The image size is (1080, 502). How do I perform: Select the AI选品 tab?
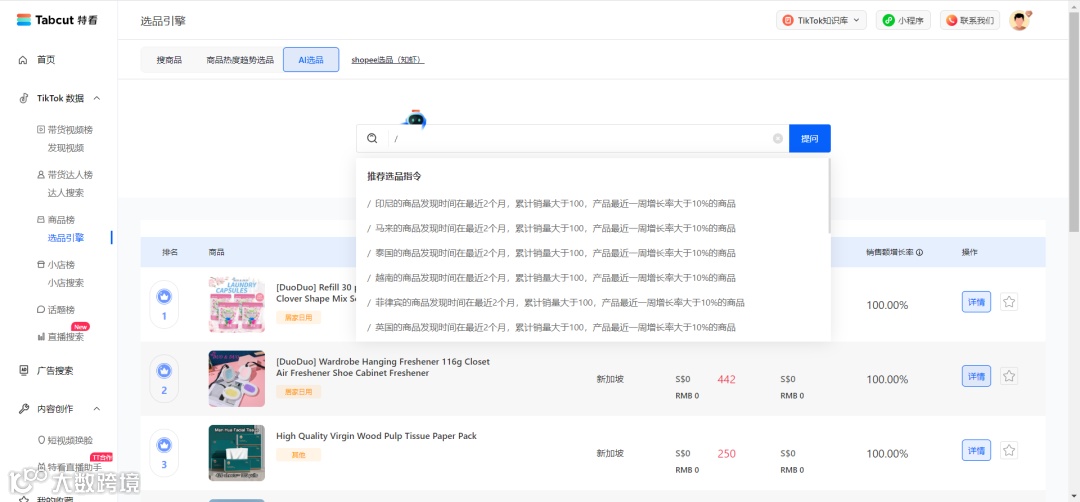click(x=311, y=60)
